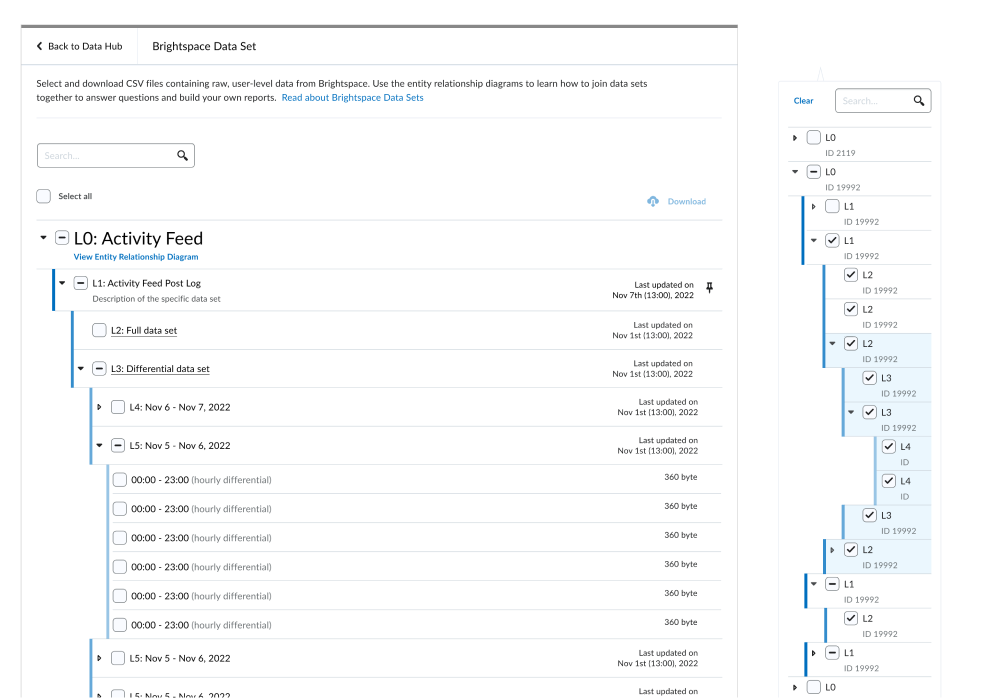
Task: Toggle the L1: Activity Feed Post Log checkbox
Action: 80,283
